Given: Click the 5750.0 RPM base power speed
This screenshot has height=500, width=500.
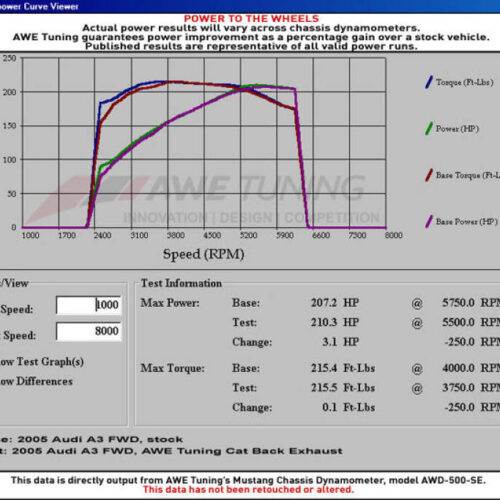Looking at the screenshot, I should 471,303.
